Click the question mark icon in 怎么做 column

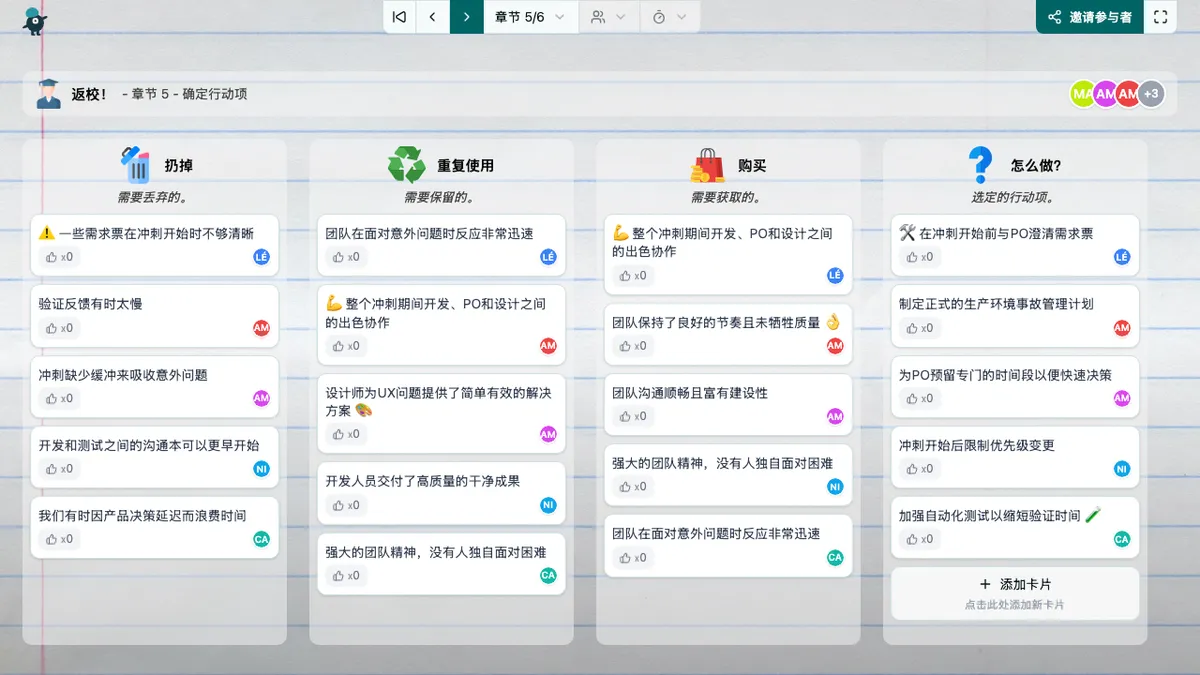980,164
